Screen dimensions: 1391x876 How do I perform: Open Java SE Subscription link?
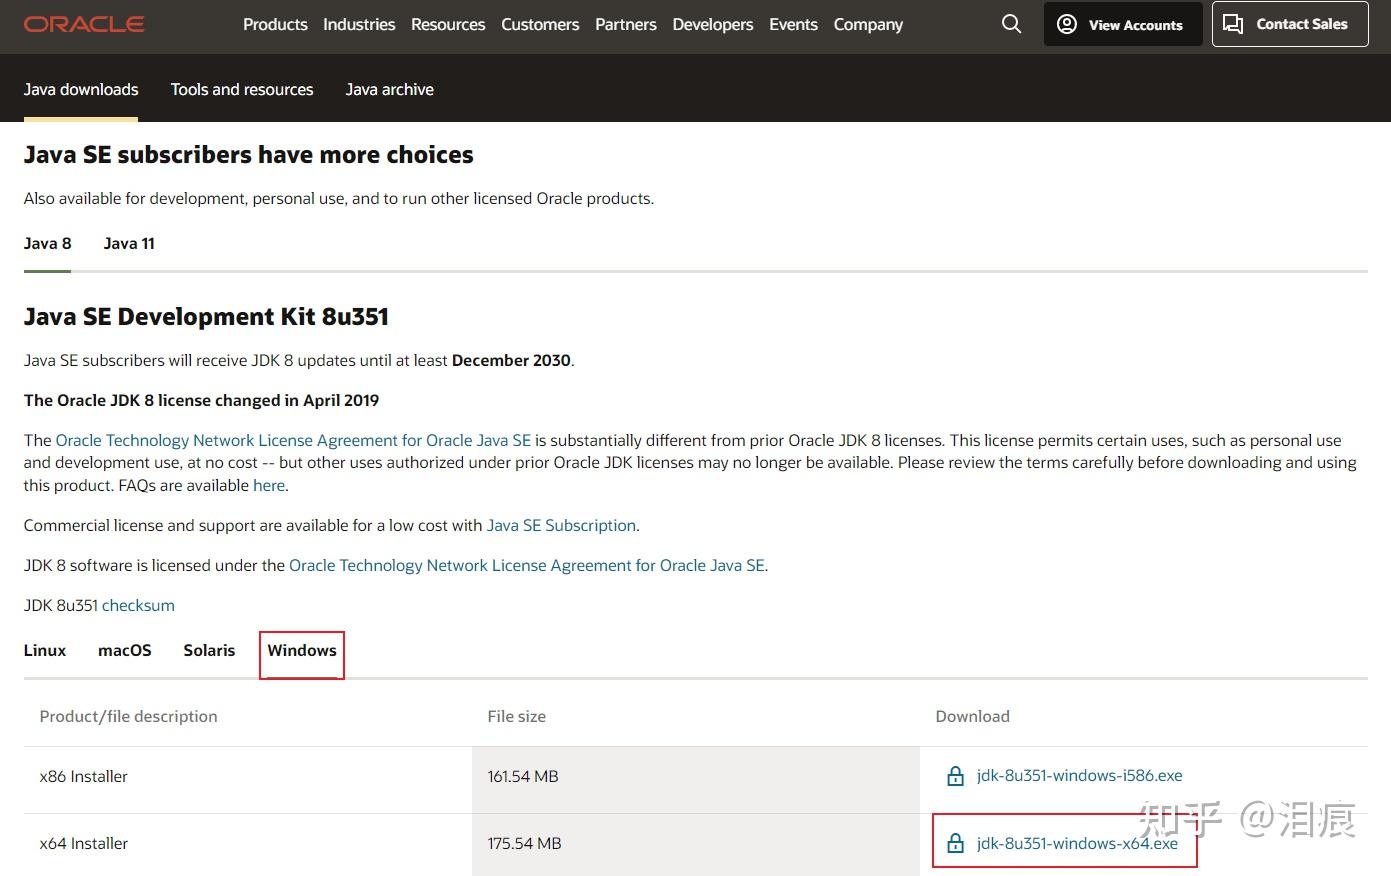(x=561, y=525)
